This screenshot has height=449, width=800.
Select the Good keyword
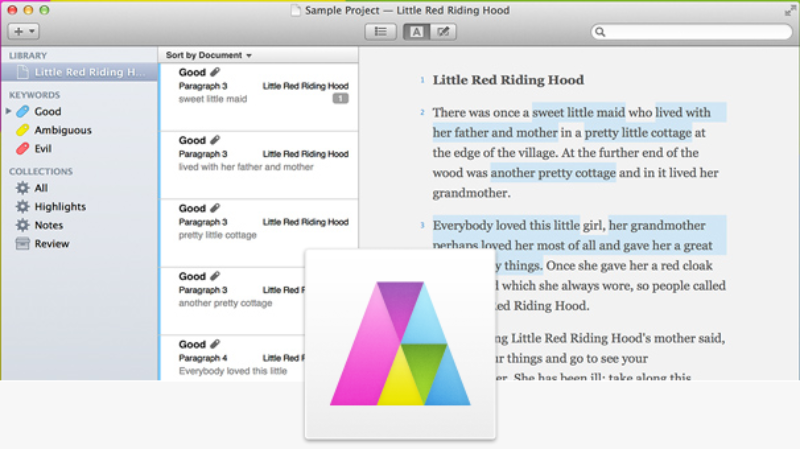click(48, 111)
